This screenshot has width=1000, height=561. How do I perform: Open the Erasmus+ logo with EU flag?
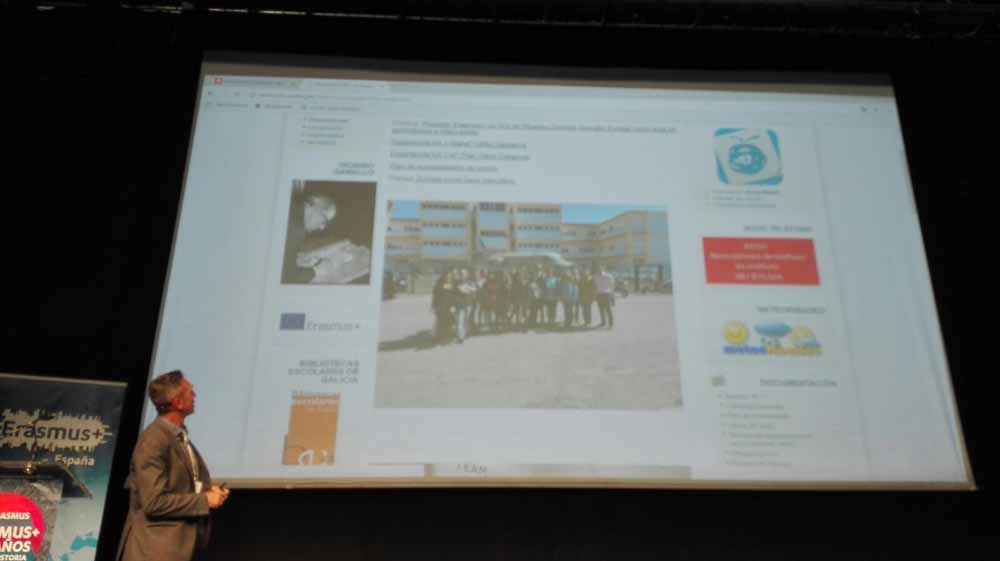pos(320,323)
